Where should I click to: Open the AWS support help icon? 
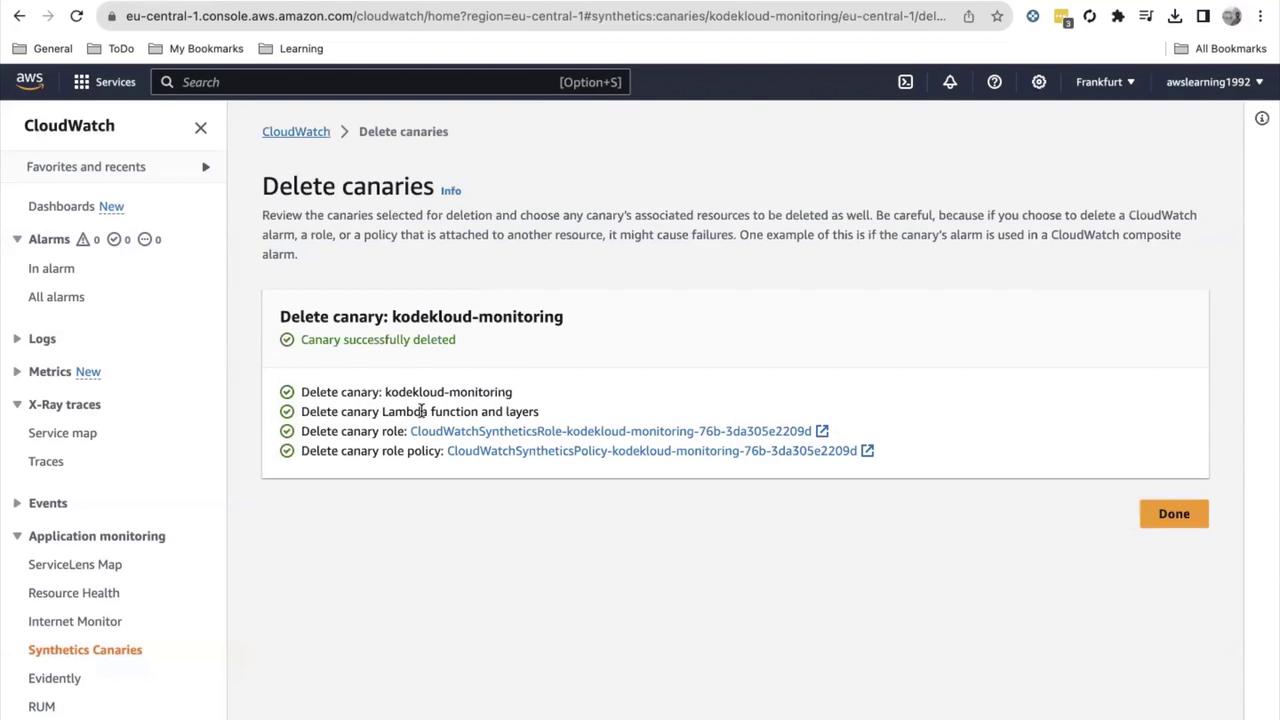pos(994,82)
